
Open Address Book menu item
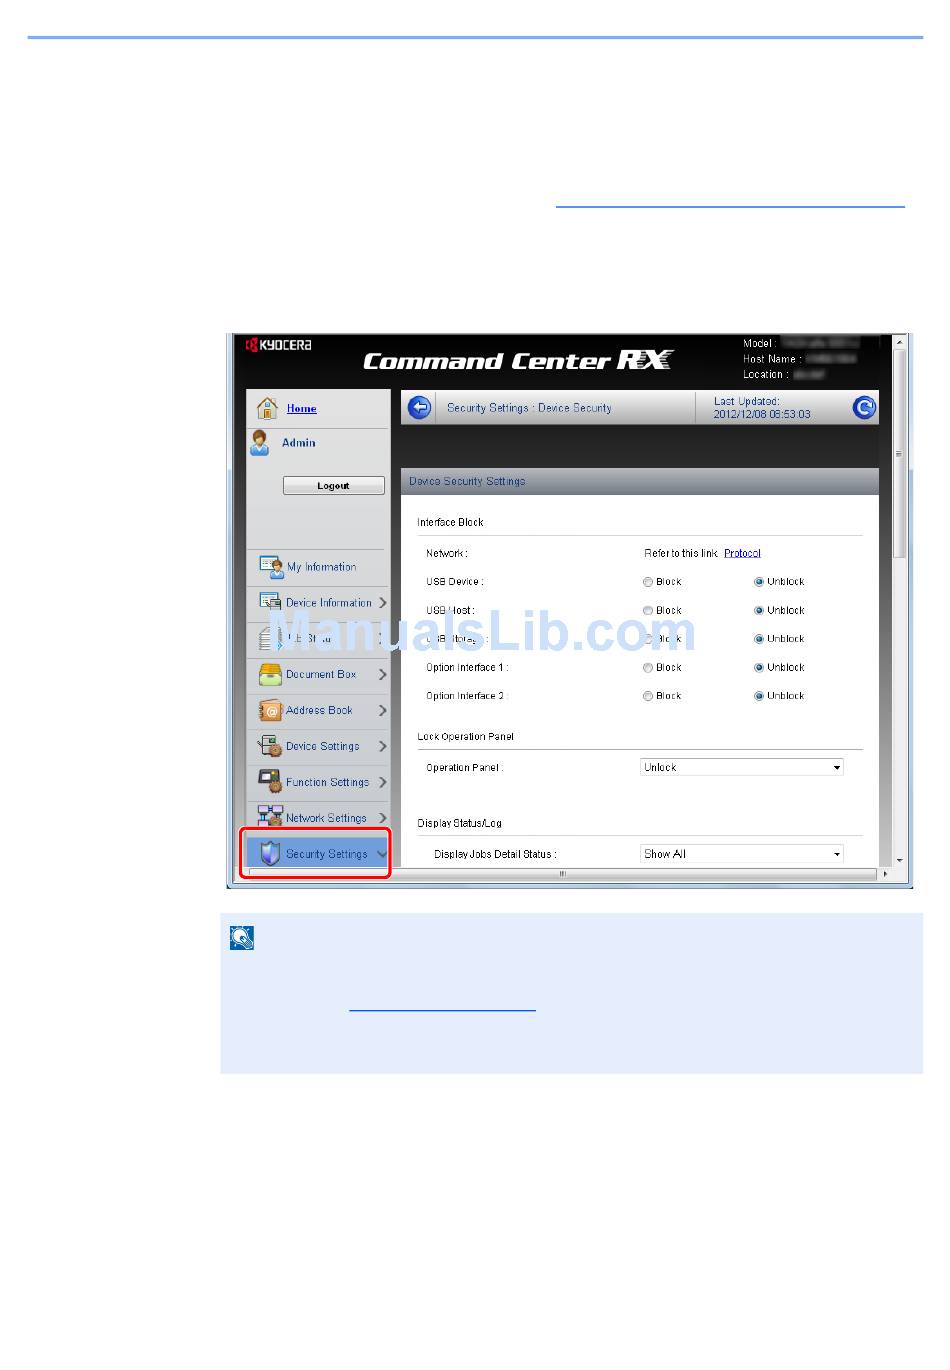tap(319, 711)
